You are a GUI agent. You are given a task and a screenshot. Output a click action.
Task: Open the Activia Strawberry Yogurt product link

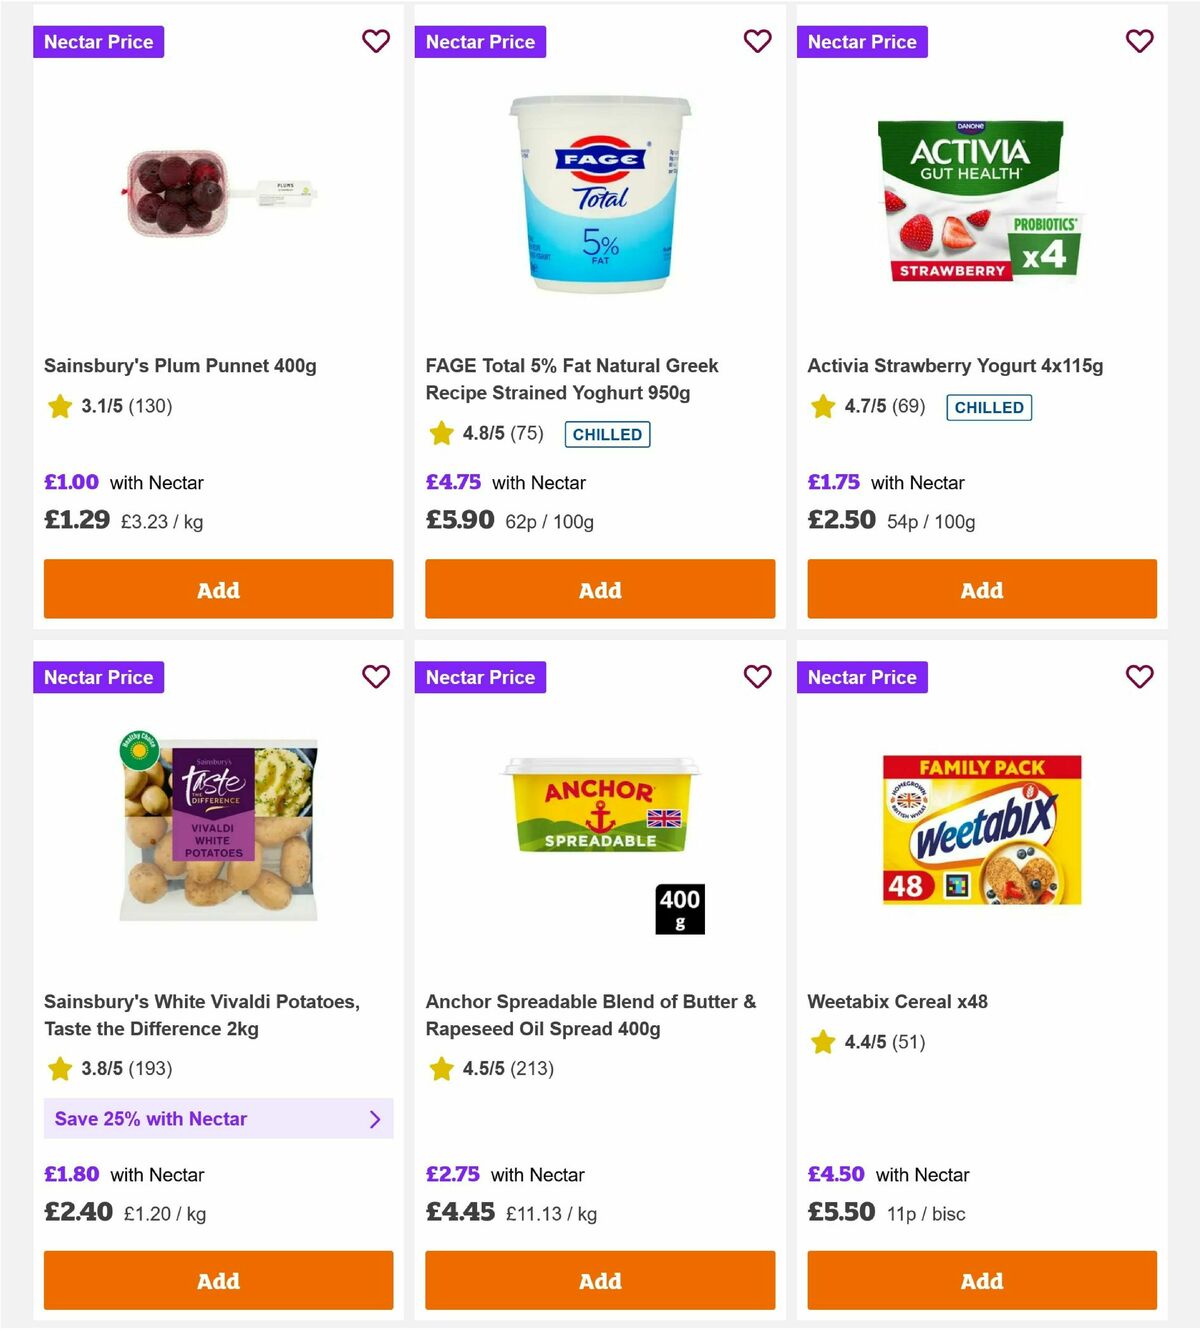coord(955,365)
